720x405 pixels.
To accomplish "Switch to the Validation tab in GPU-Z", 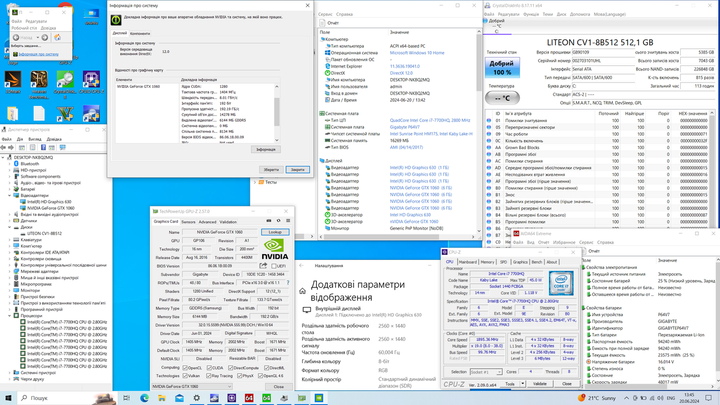I will [x=228, y=222].
